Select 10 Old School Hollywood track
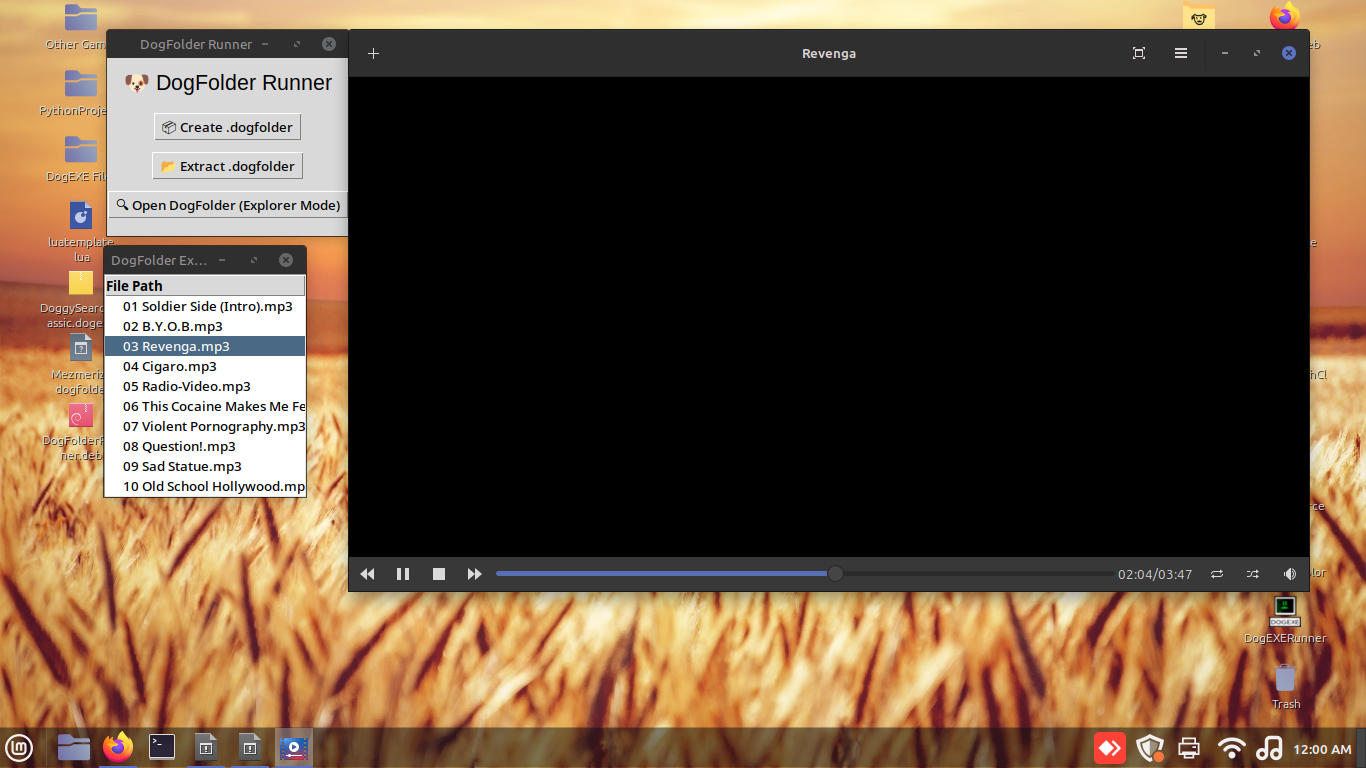The width and height of the screenshot is (1366, 768). coord(205,486)
